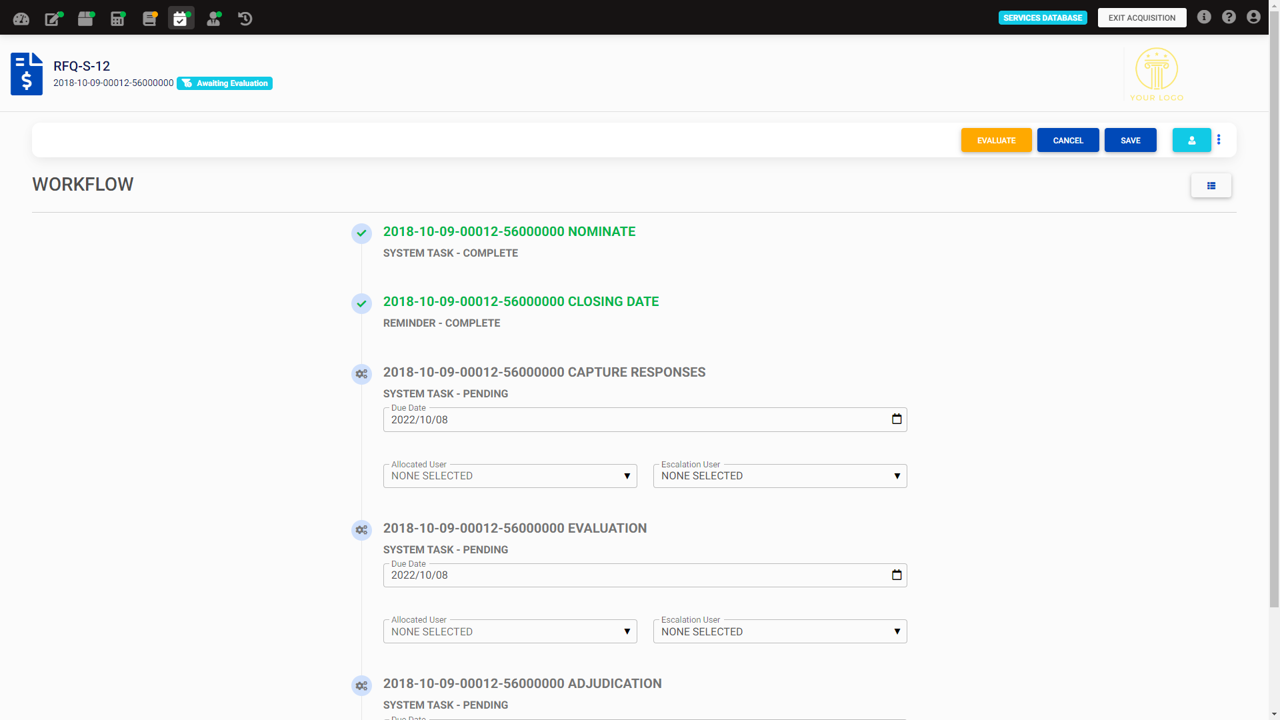Toggle the workflow list view button
Screen dimensions: 1280x720
(1211, 185)
